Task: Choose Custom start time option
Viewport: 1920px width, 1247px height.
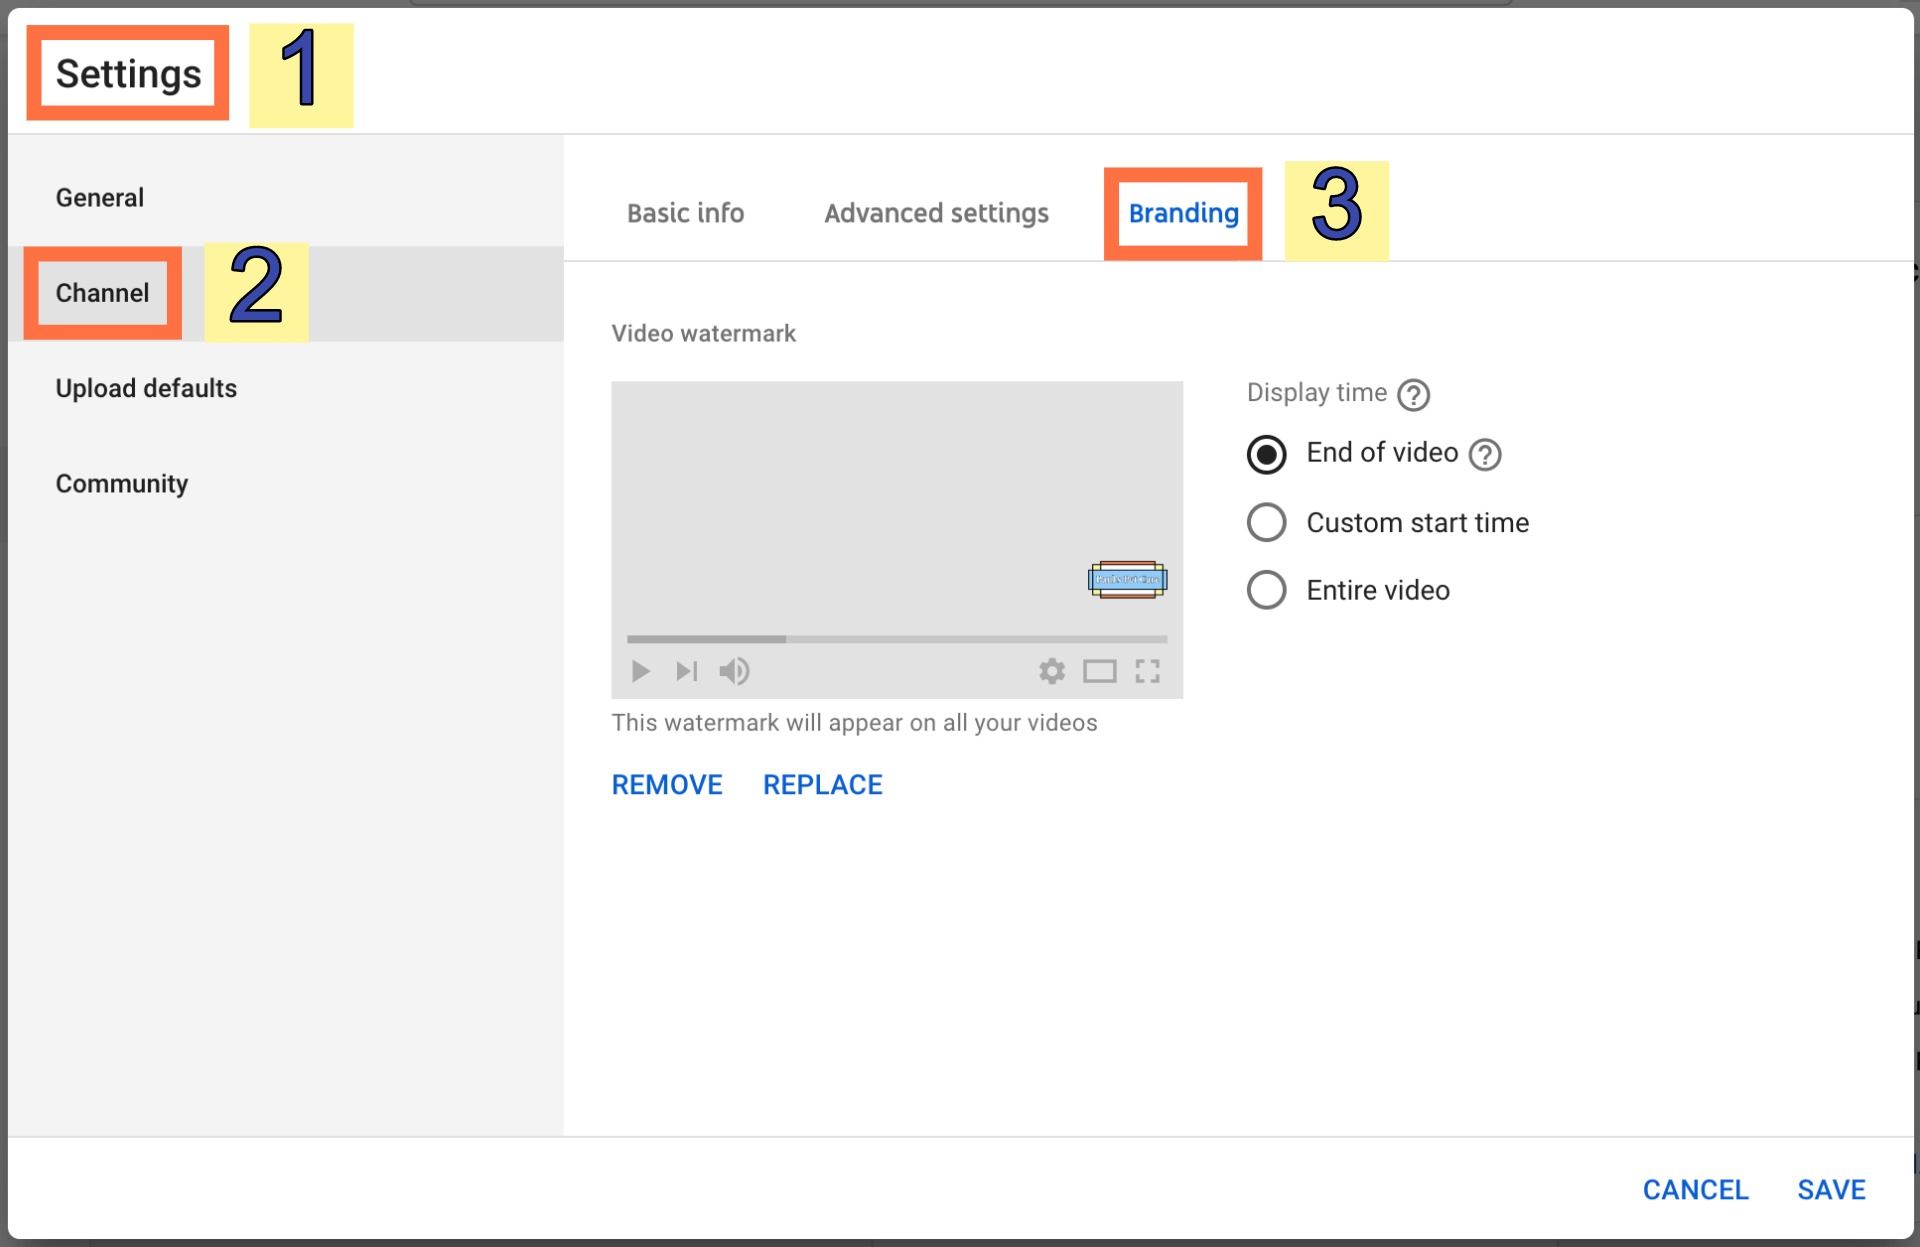Action: click(1266, 522)
